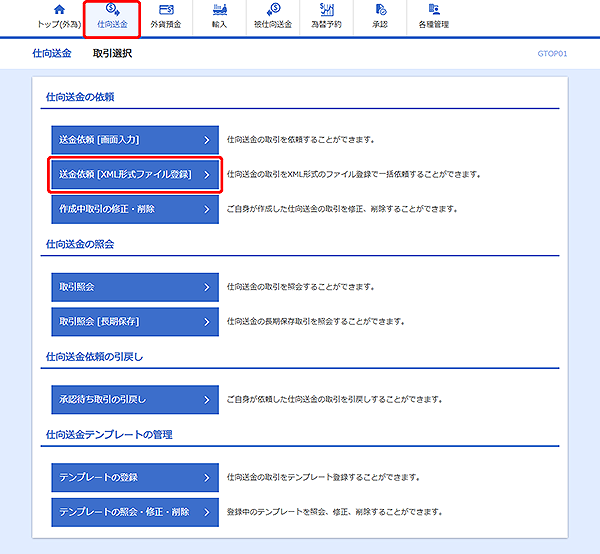The height and width of the screenshot is (554, 600).
Task: Open the 仕向送金 tab
Action: 112,18
